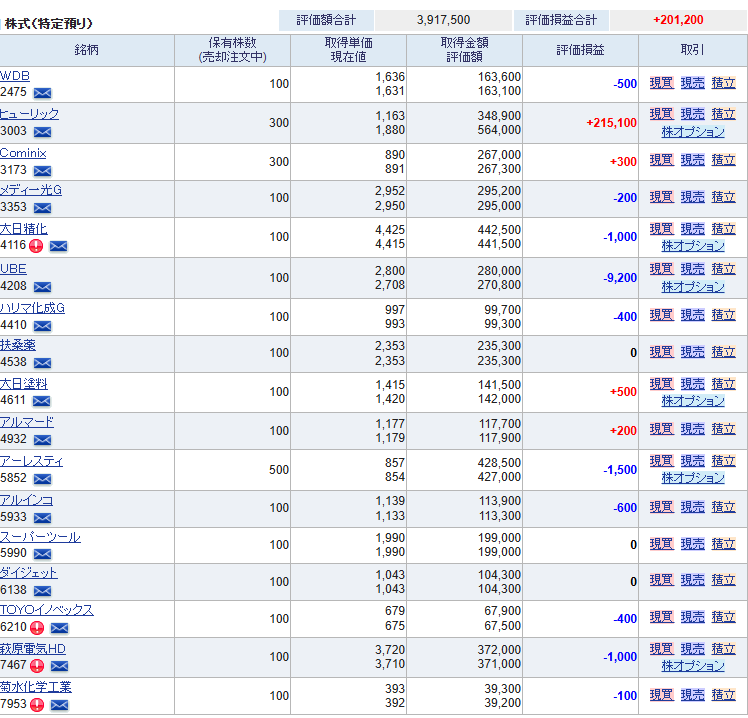This screenshot has height=718, width=748.
Task: Click the red alert icon beside code 4116
Action: pos(37,246)
